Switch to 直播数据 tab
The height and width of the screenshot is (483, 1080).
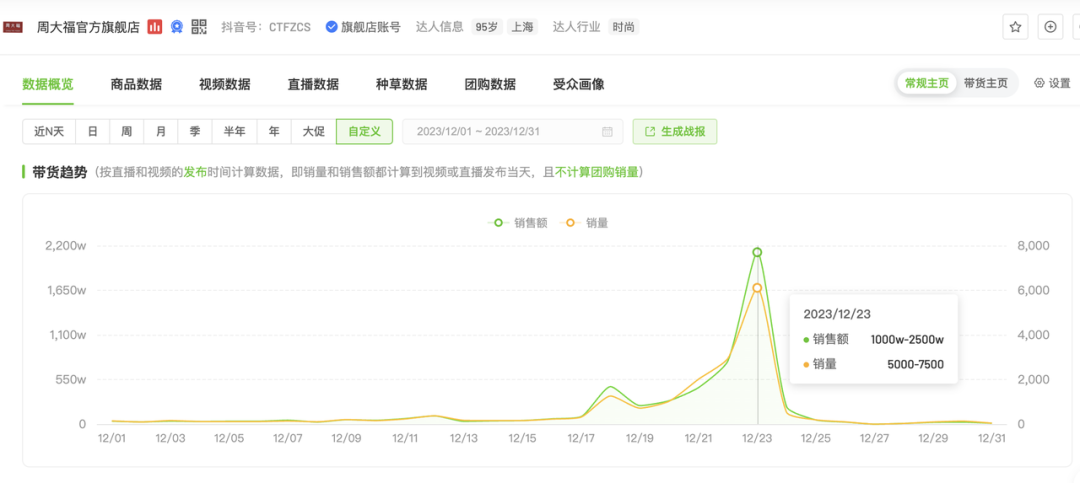coord(313,85)
